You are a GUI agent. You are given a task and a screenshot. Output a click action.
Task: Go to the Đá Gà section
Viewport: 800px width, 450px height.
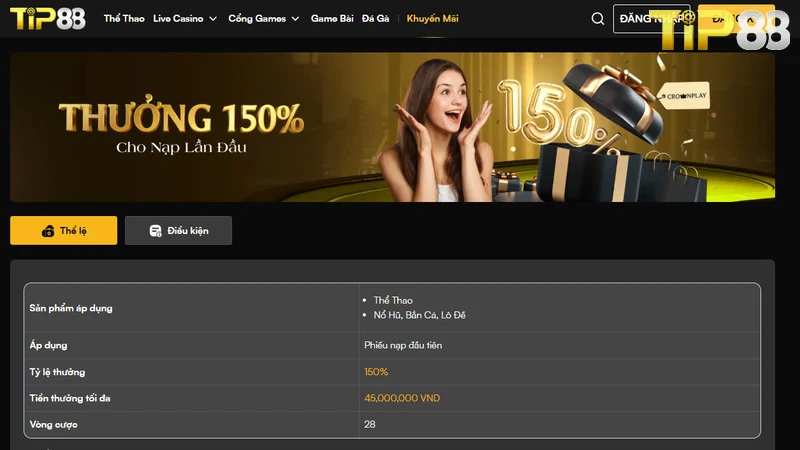376,18
